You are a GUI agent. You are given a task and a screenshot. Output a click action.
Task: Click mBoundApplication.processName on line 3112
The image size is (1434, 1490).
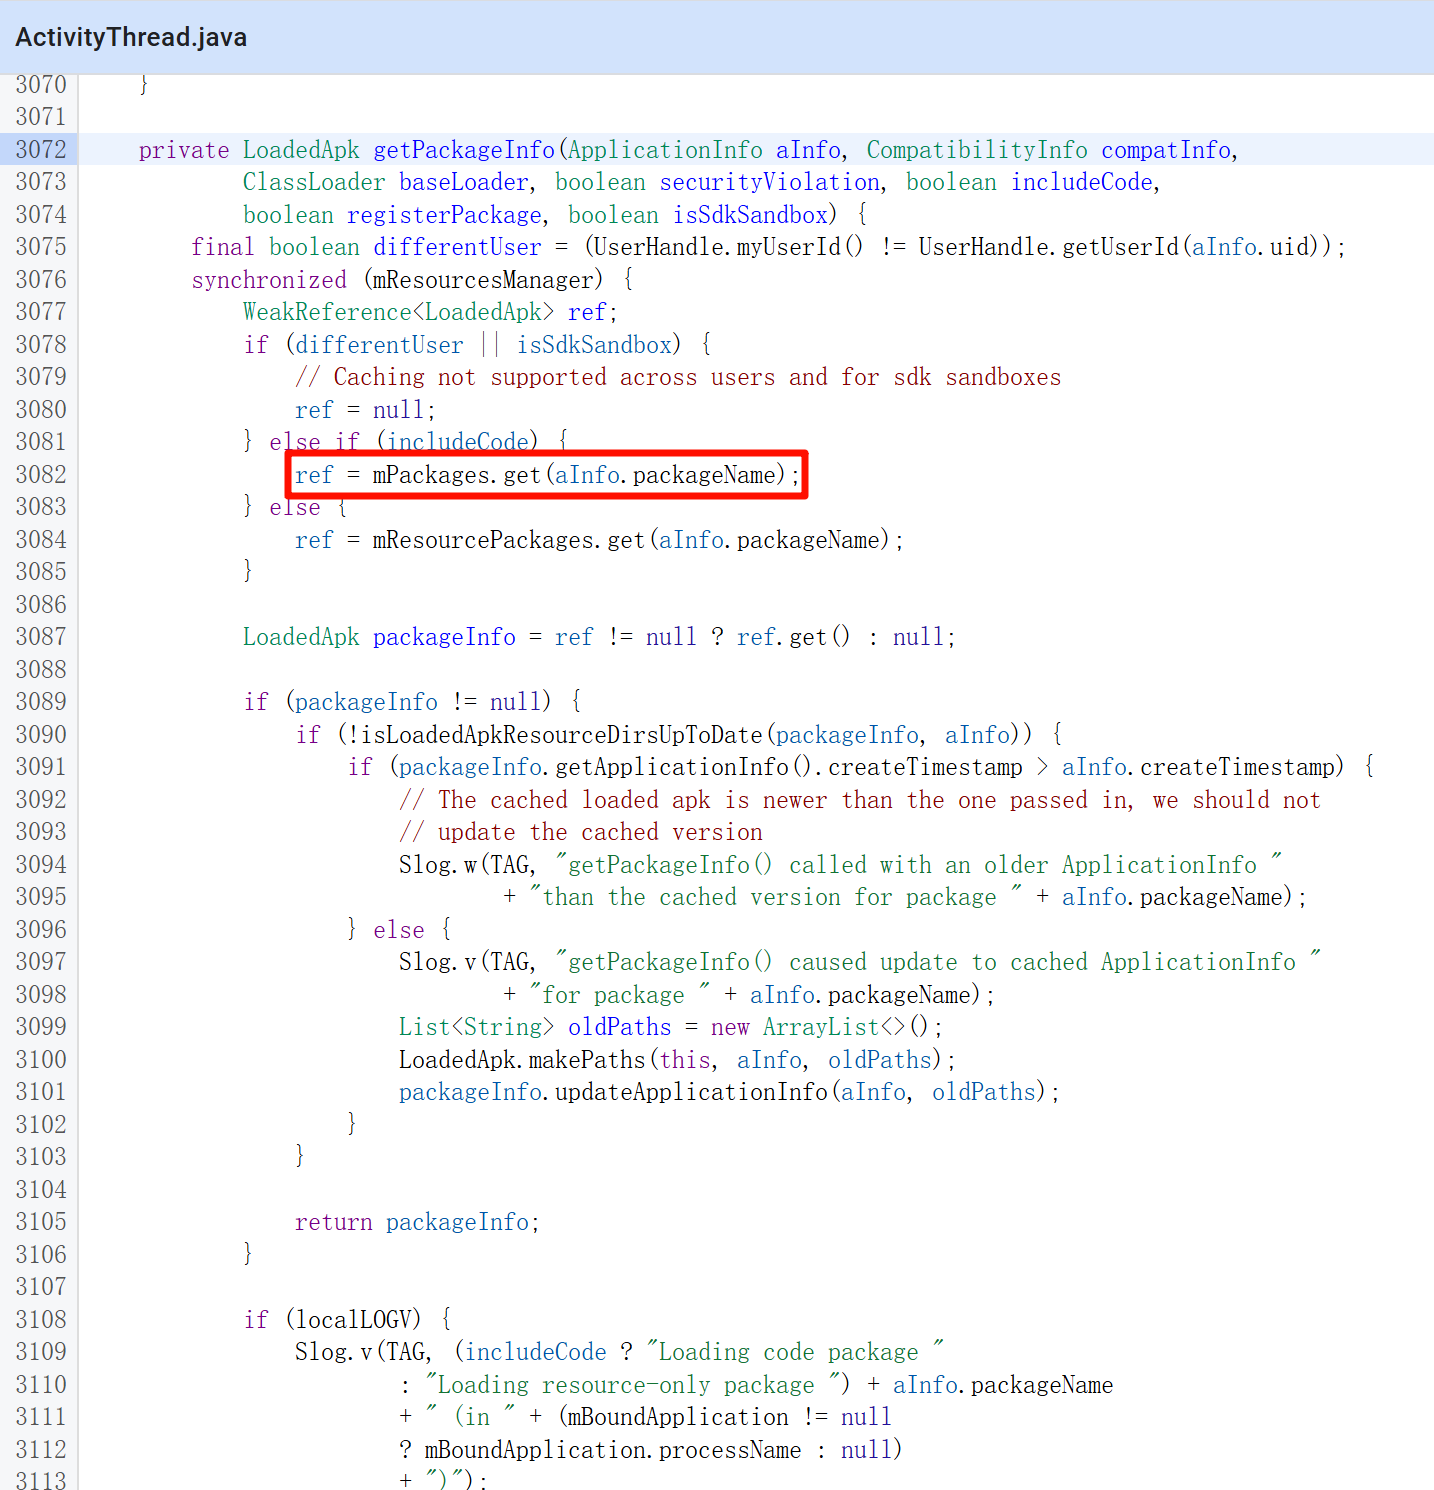click(x=612, y=1450)
